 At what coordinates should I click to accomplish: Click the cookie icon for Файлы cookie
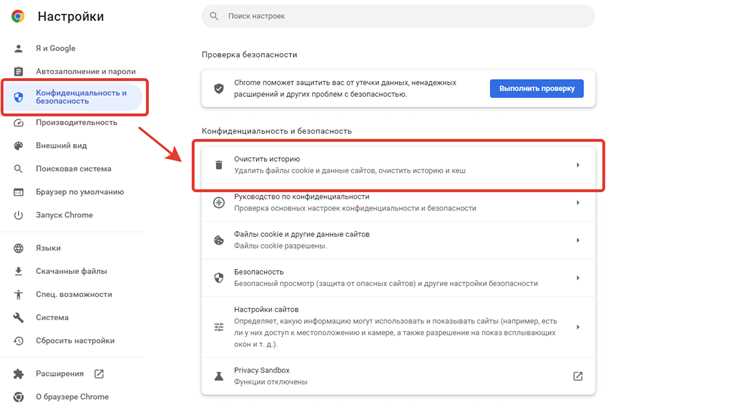click(x=219, y=240)
